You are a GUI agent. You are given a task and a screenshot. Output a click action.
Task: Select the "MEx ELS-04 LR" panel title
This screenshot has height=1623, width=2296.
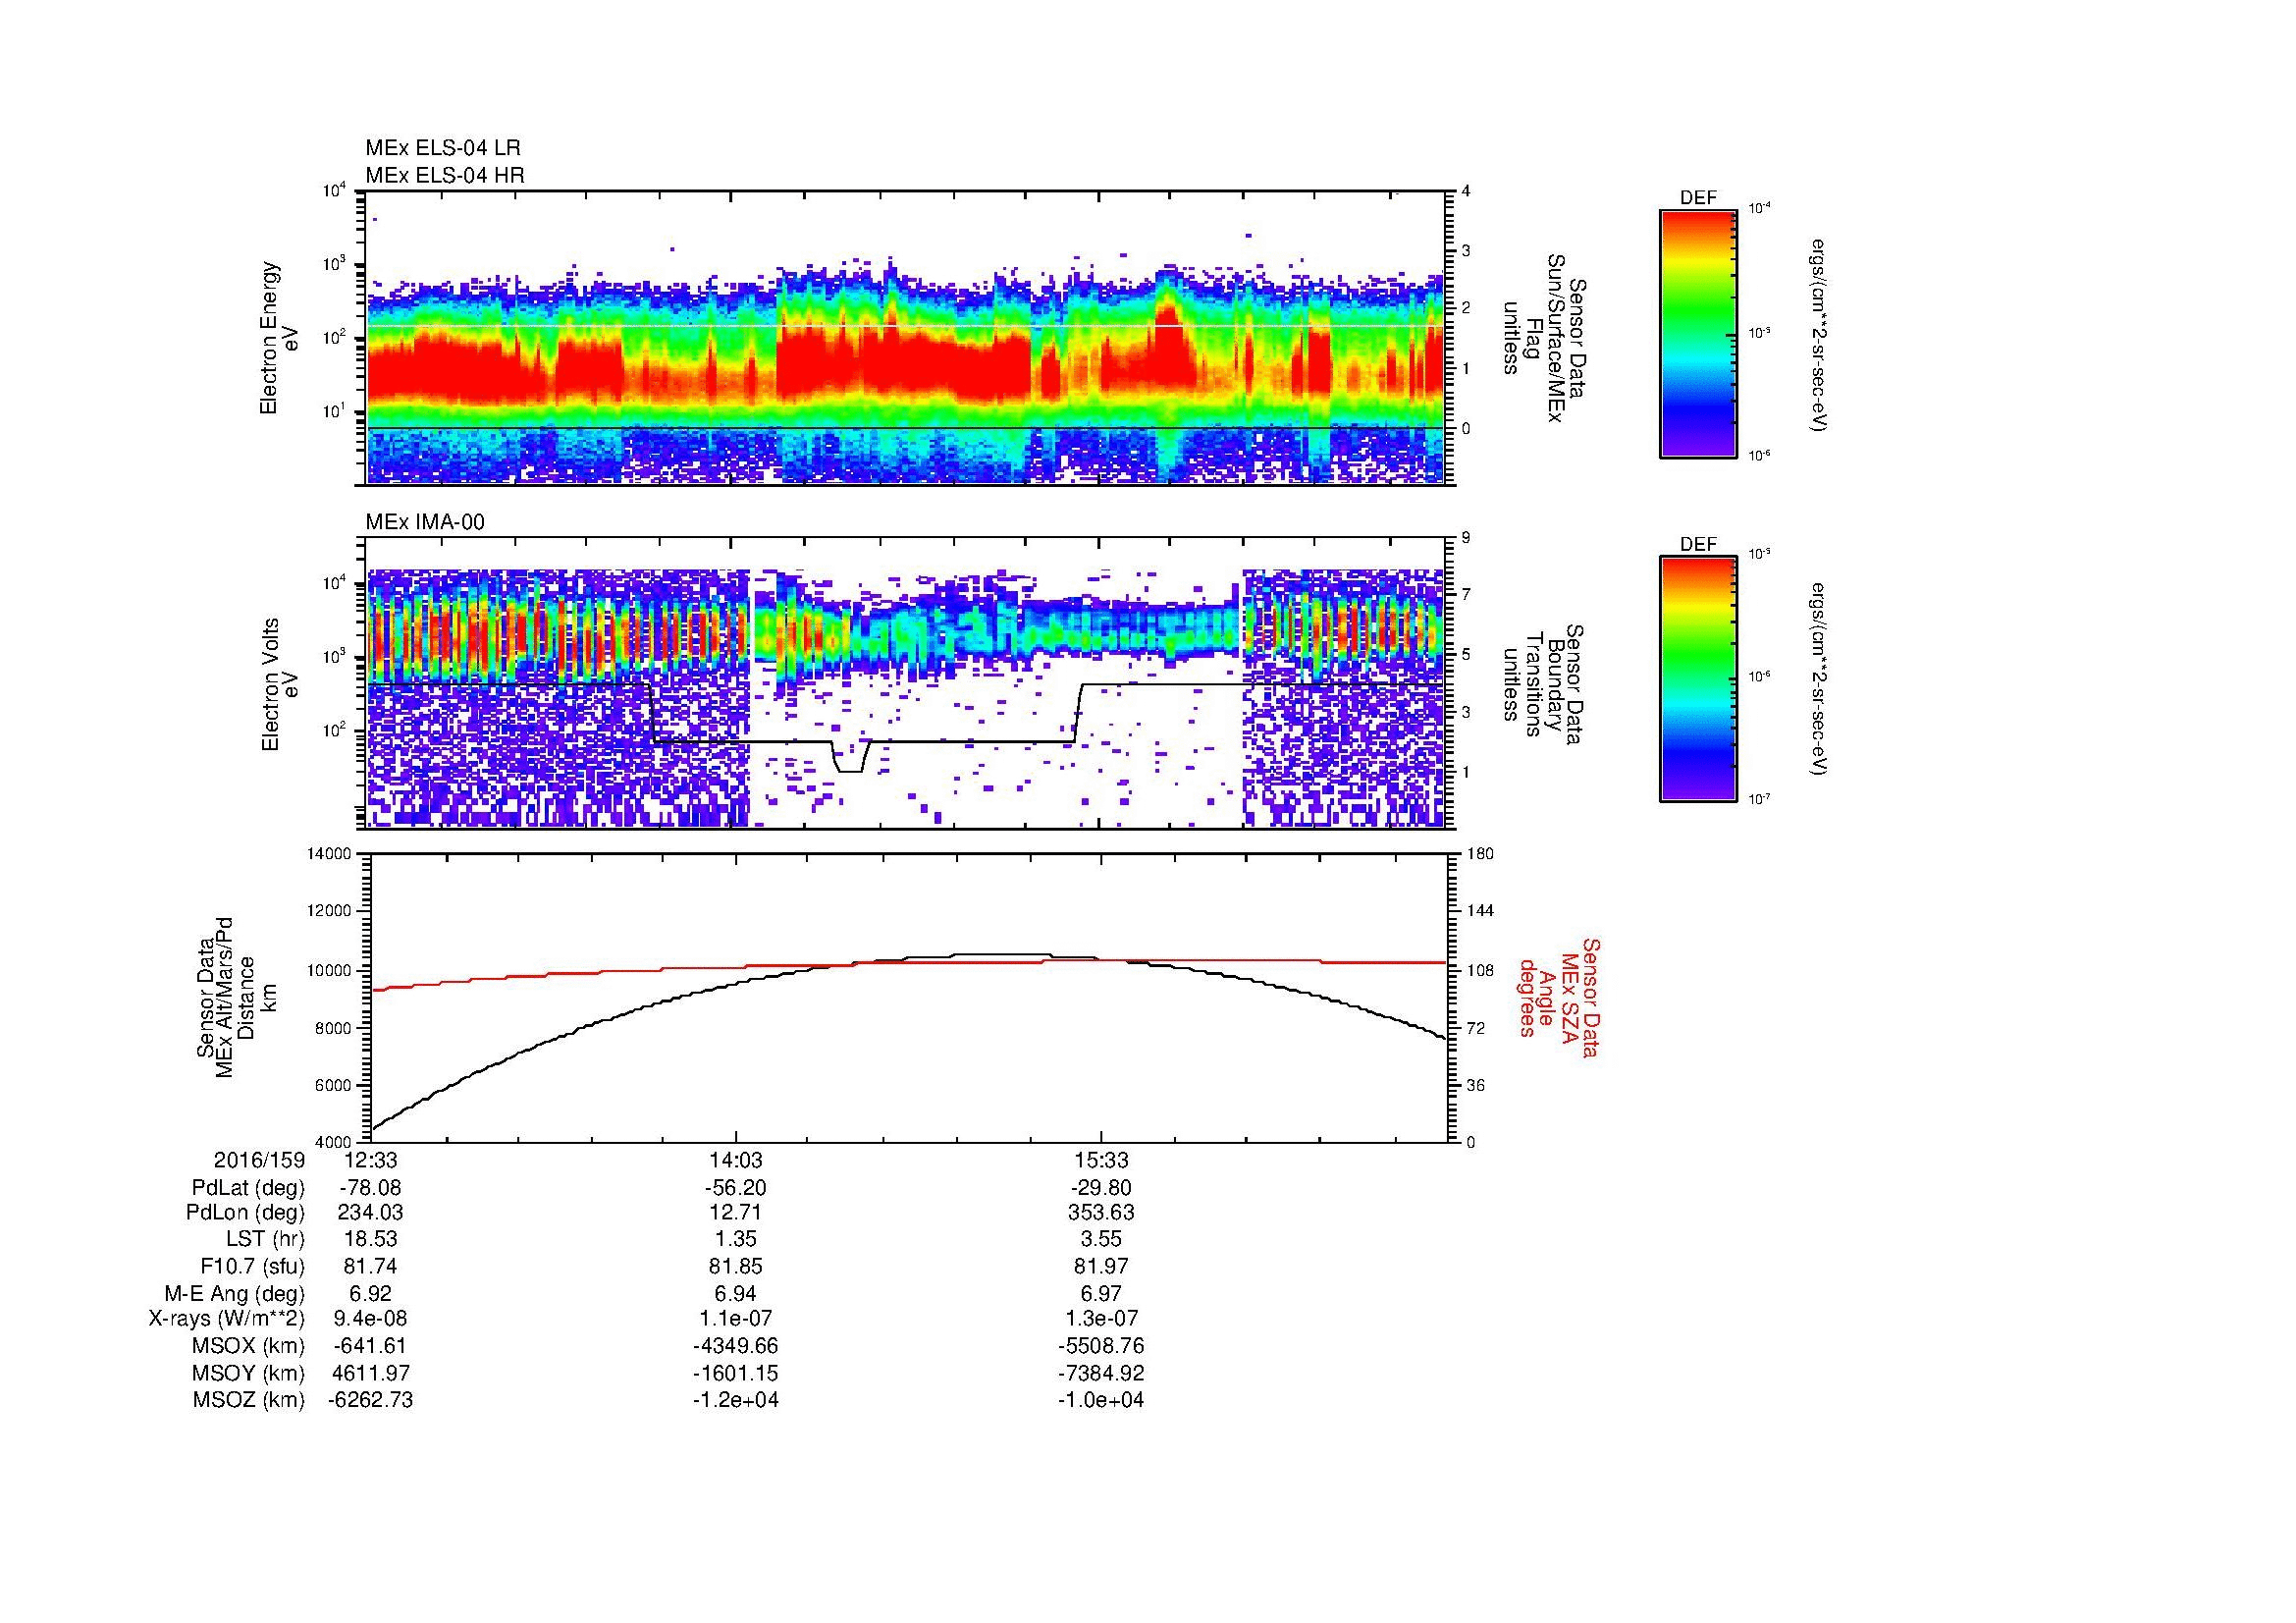coord(443,148)
